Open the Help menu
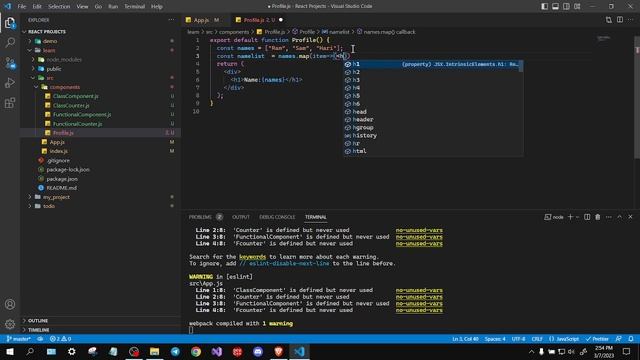 (x=157, y=7)
